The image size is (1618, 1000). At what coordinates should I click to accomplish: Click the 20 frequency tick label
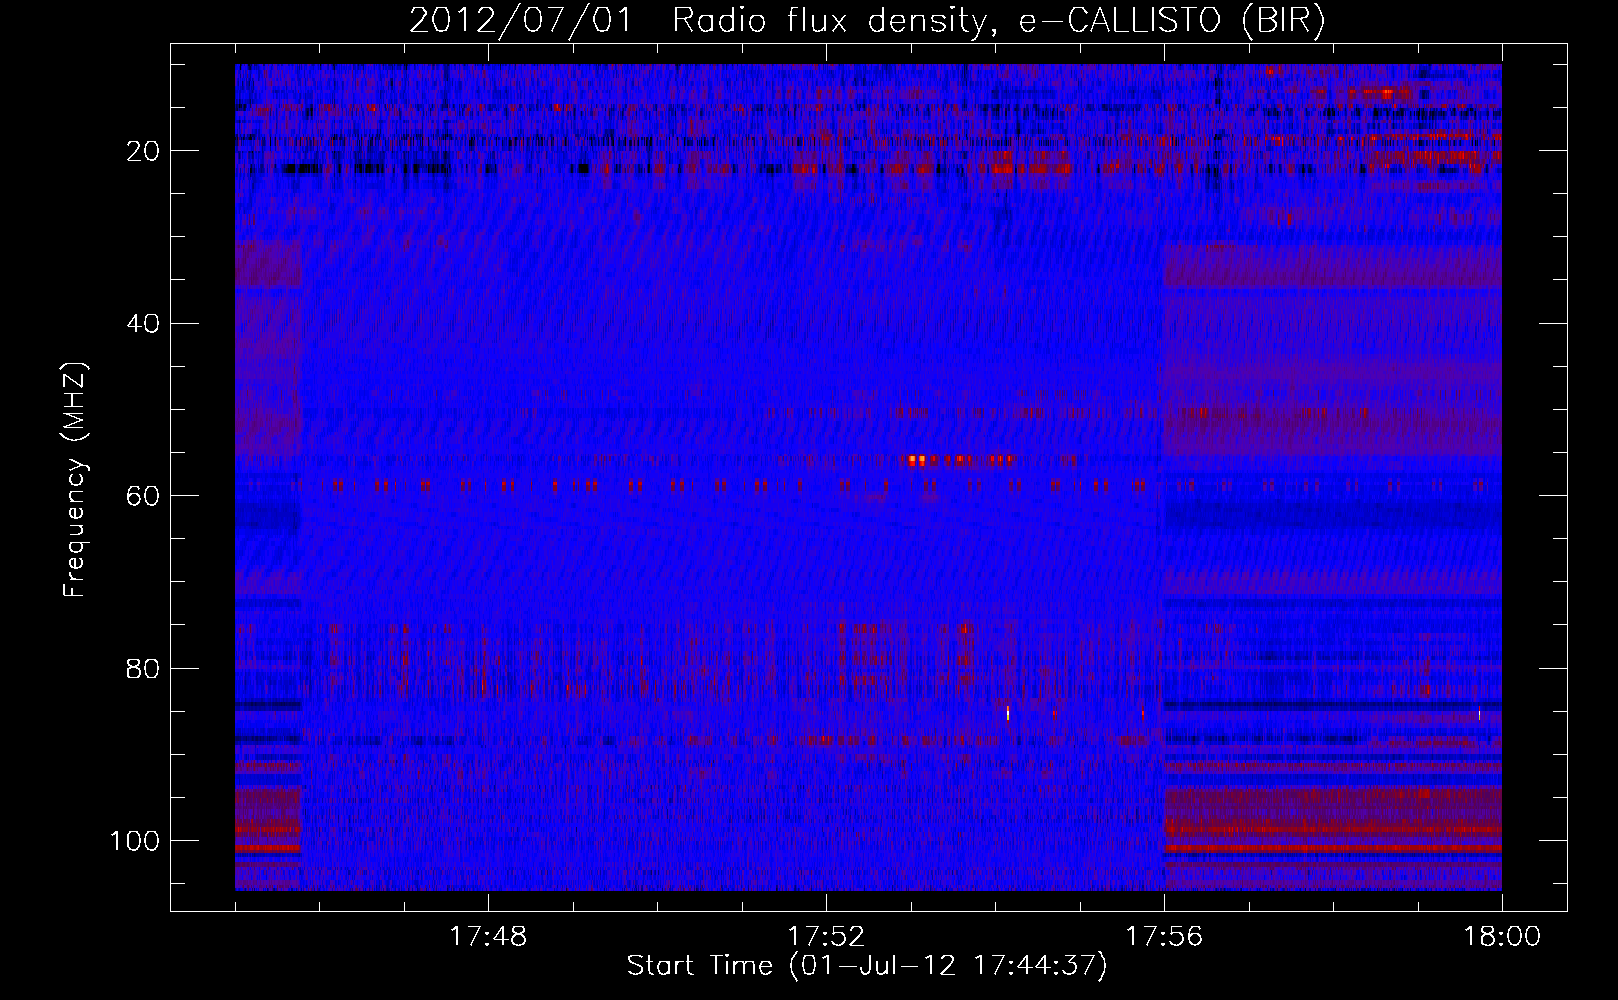[143, 151]
